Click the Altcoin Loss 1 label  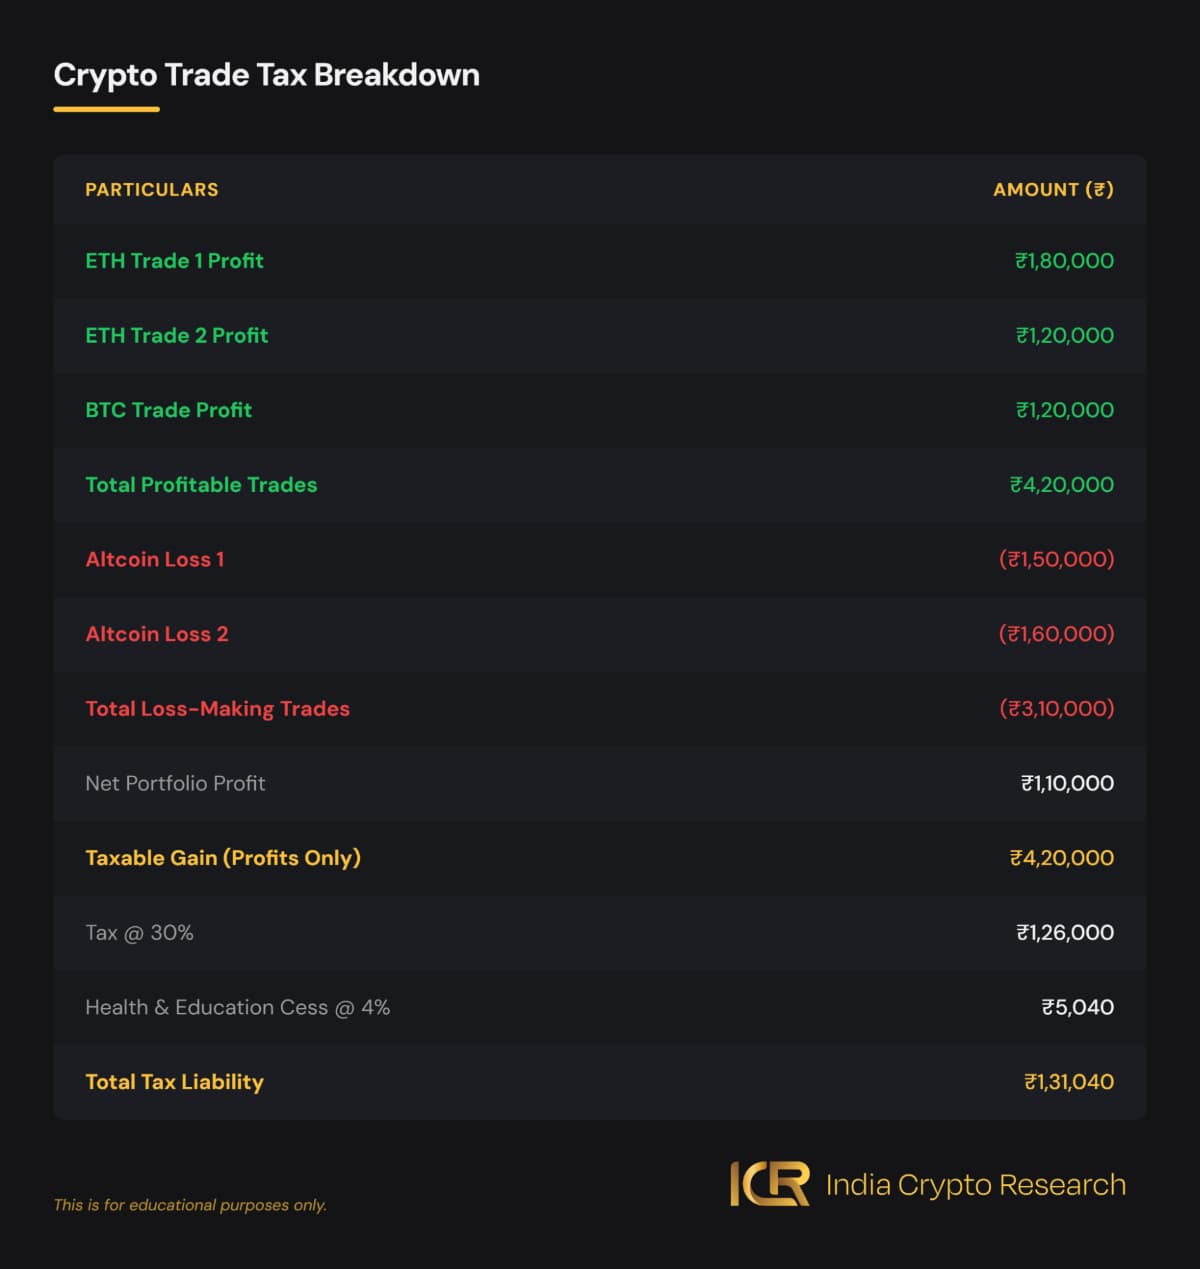point(154,560)
